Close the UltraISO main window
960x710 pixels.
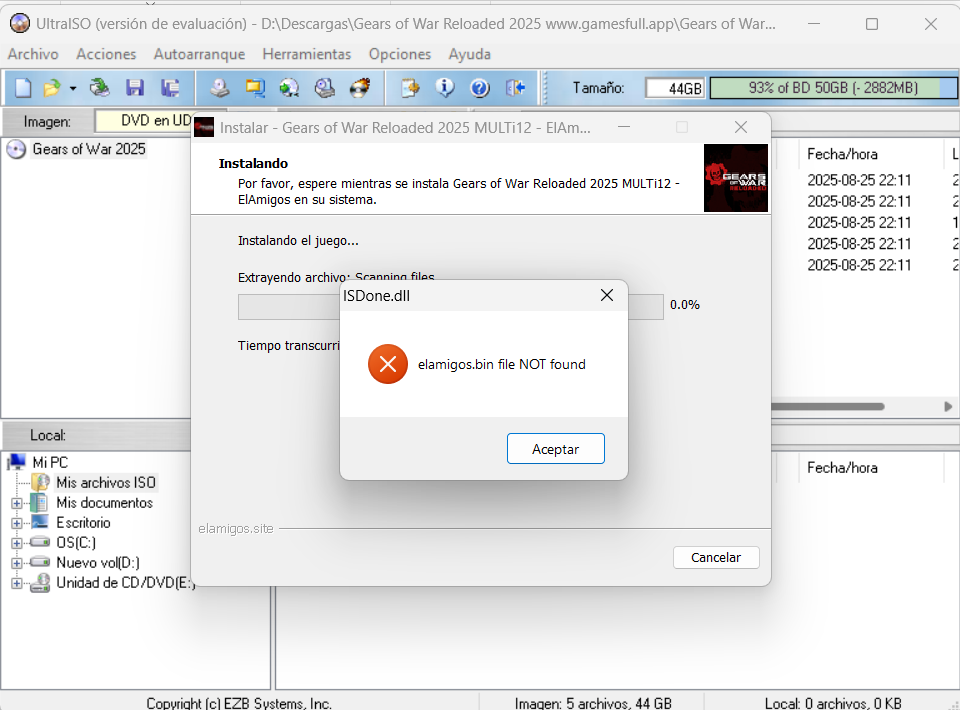931,24
